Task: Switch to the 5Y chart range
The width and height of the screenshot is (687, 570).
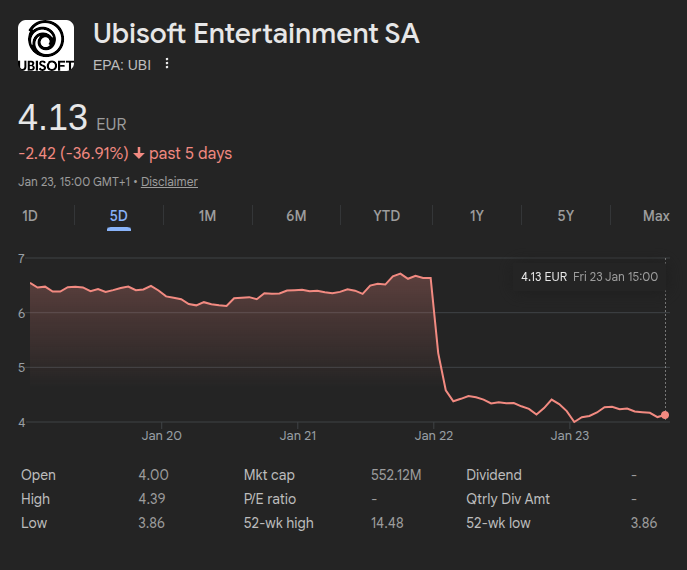Action: (x=566, y=216)
